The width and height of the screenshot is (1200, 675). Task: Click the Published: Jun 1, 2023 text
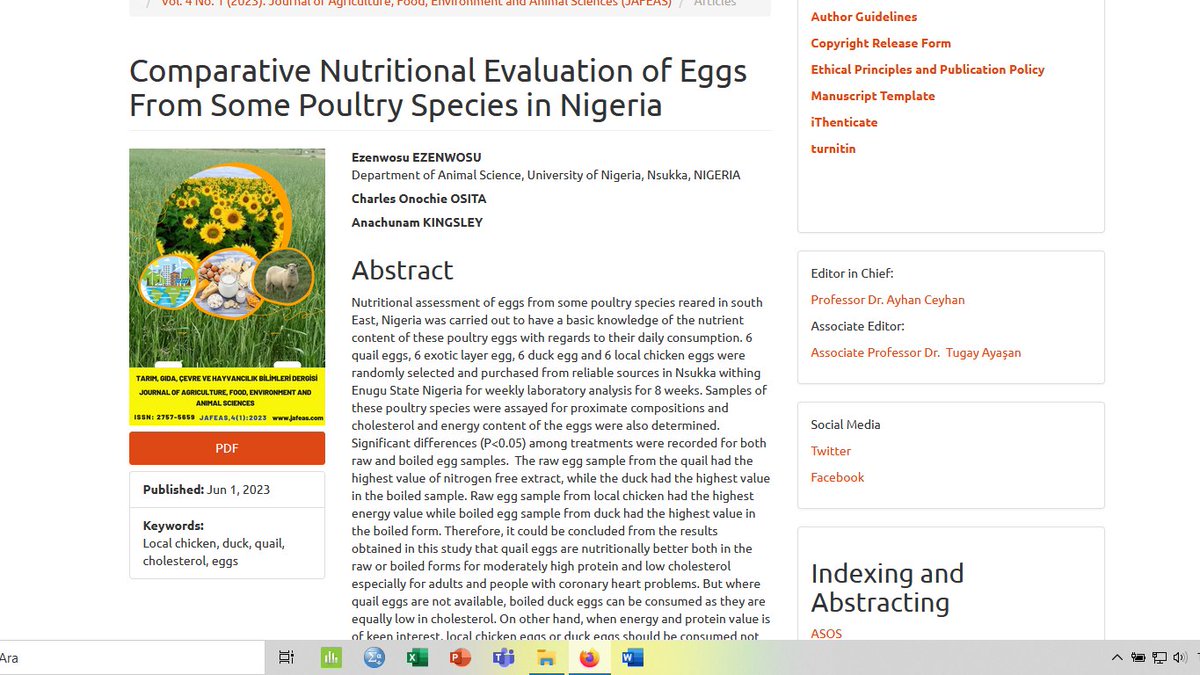coord(206,490)
